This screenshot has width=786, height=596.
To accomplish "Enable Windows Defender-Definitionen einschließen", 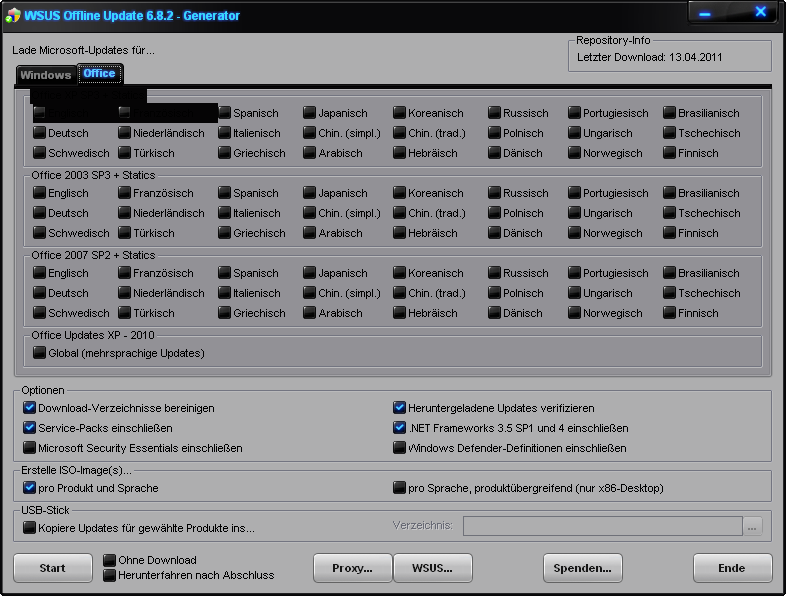I will [400, 448].
